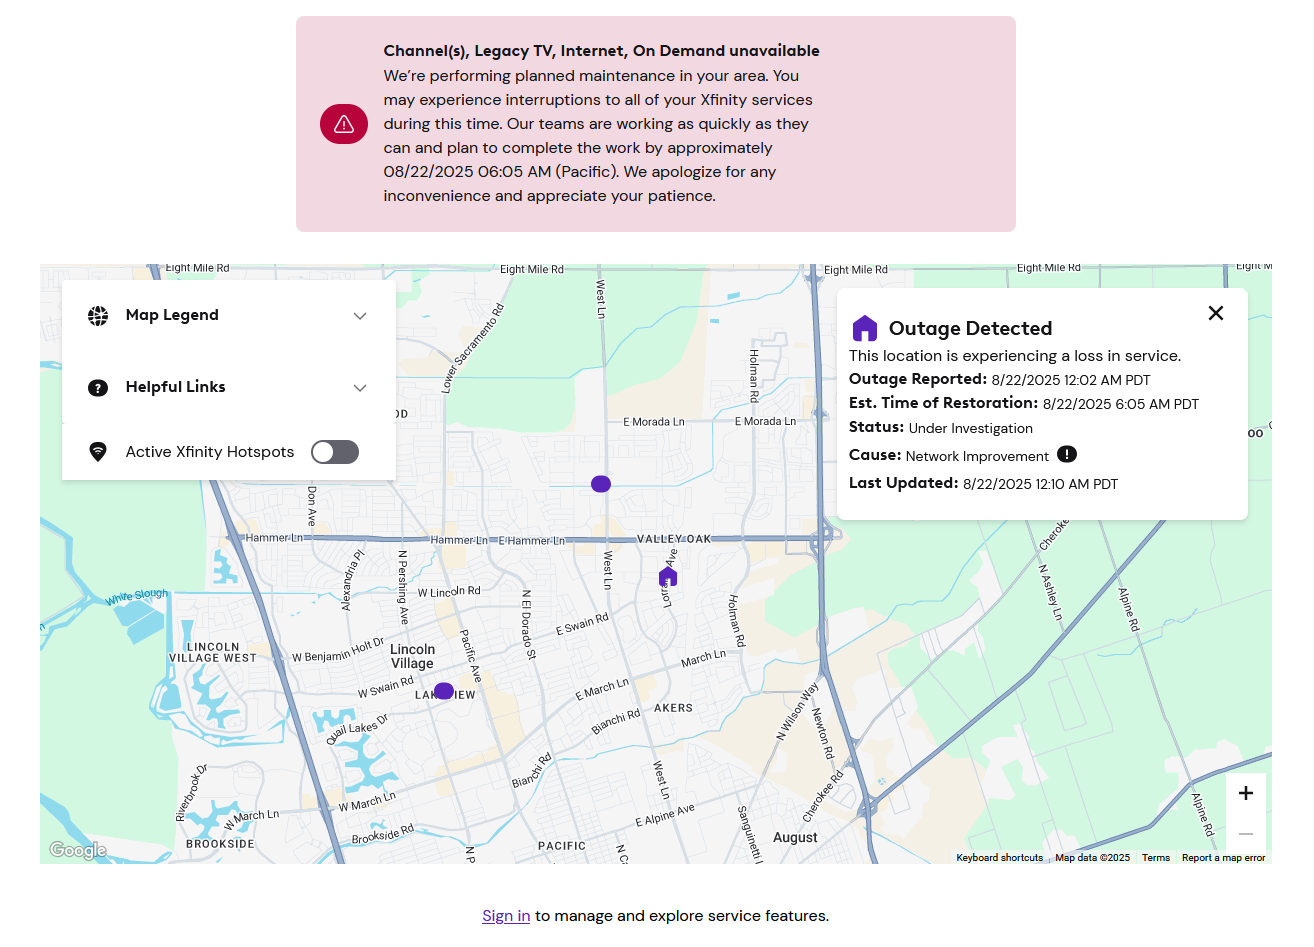The height and width of the screenshot is (947, 1314).
Task: Click the Last Updated timestamp text
Action: click(1040, 484)
